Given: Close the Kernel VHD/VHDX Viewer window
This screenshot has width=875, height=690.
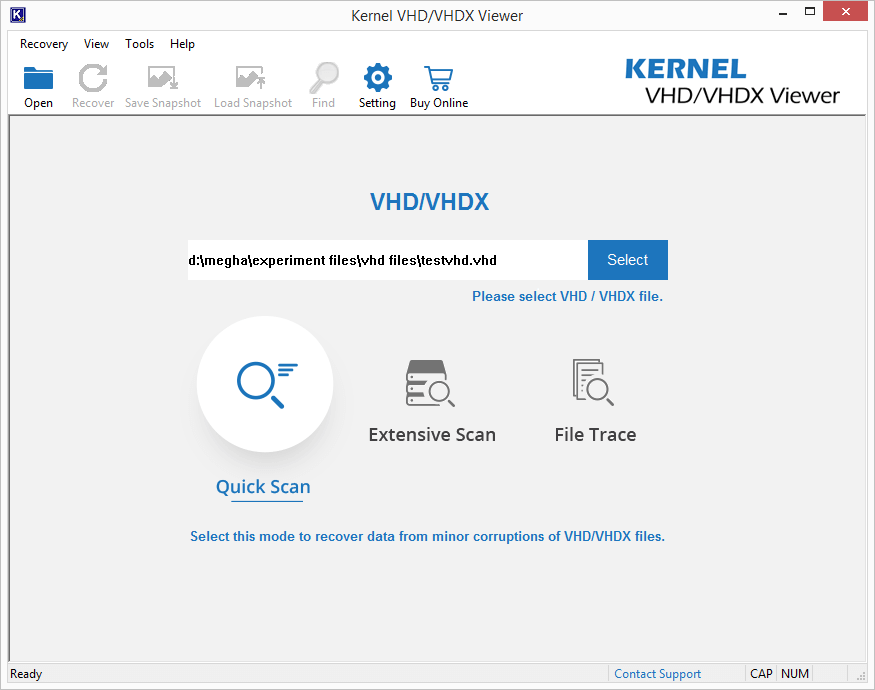Looking at the screenshot, I should point(845,12).
